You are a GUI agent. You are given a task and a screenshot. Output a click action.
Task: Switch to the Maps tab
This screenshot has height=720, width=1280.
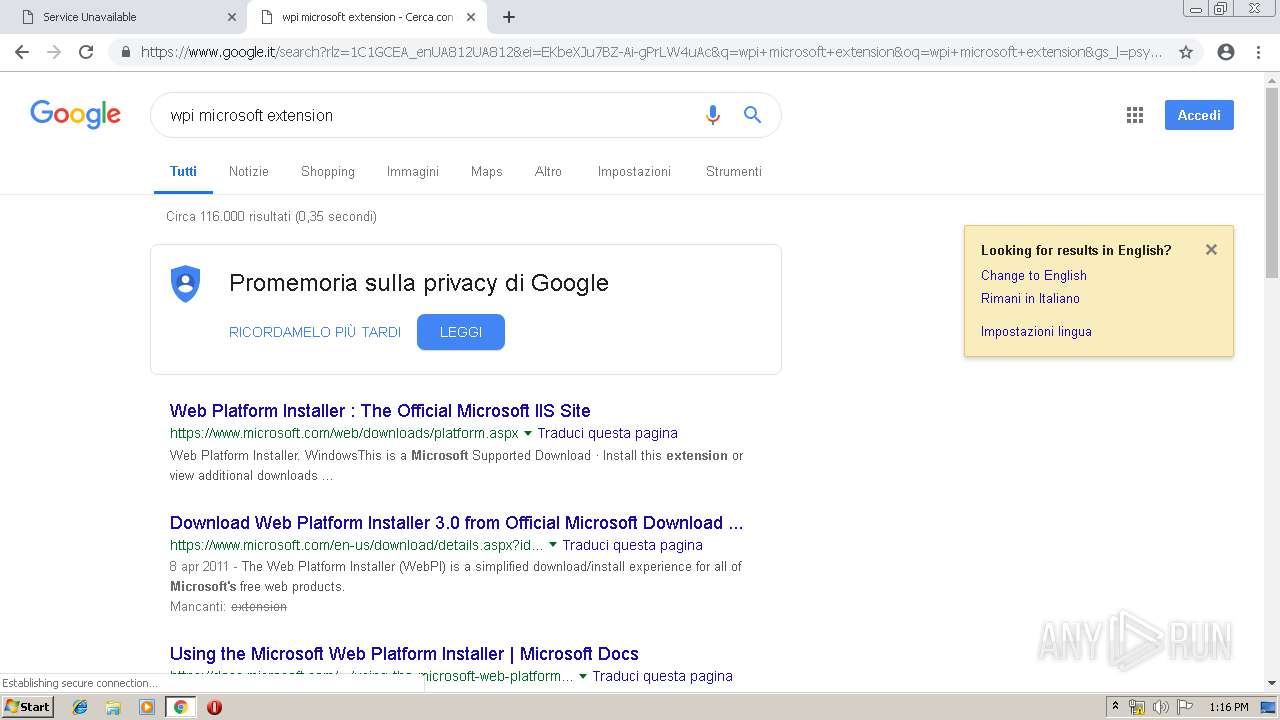[487, 172]
